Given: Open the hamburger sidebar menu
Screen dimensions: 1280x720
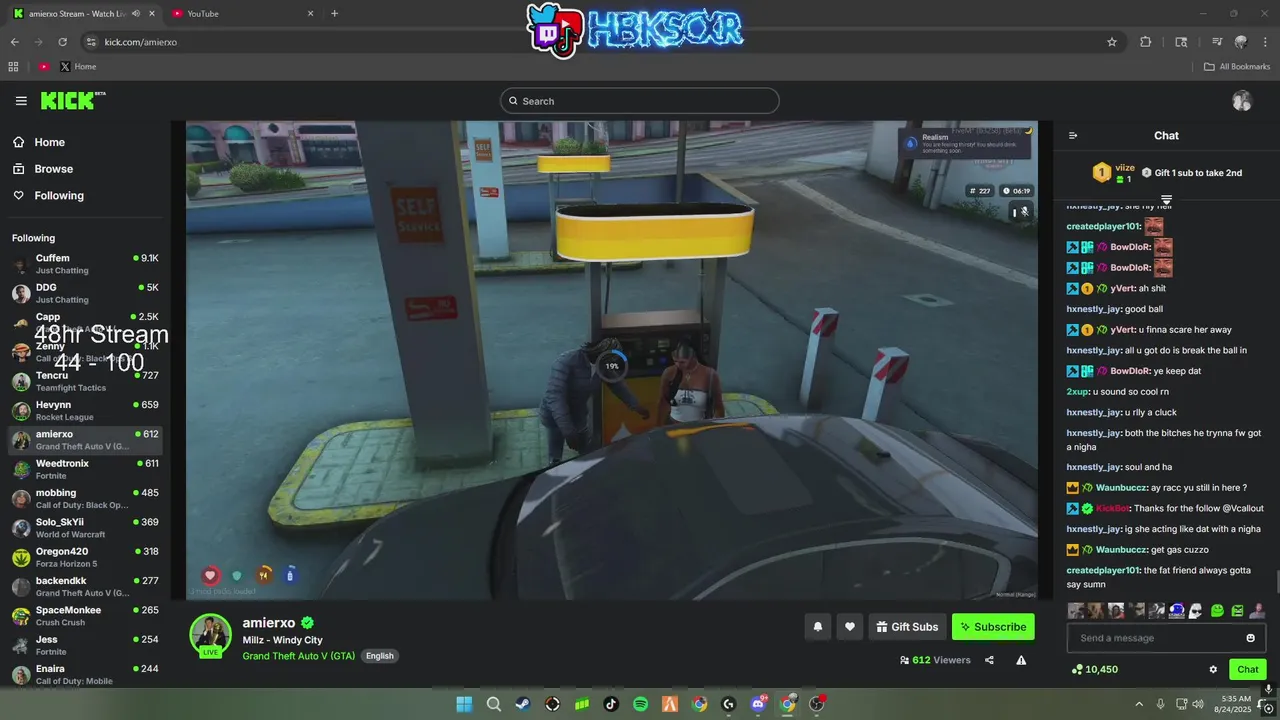Looking at the screenshot, I should tap(21, 101).
